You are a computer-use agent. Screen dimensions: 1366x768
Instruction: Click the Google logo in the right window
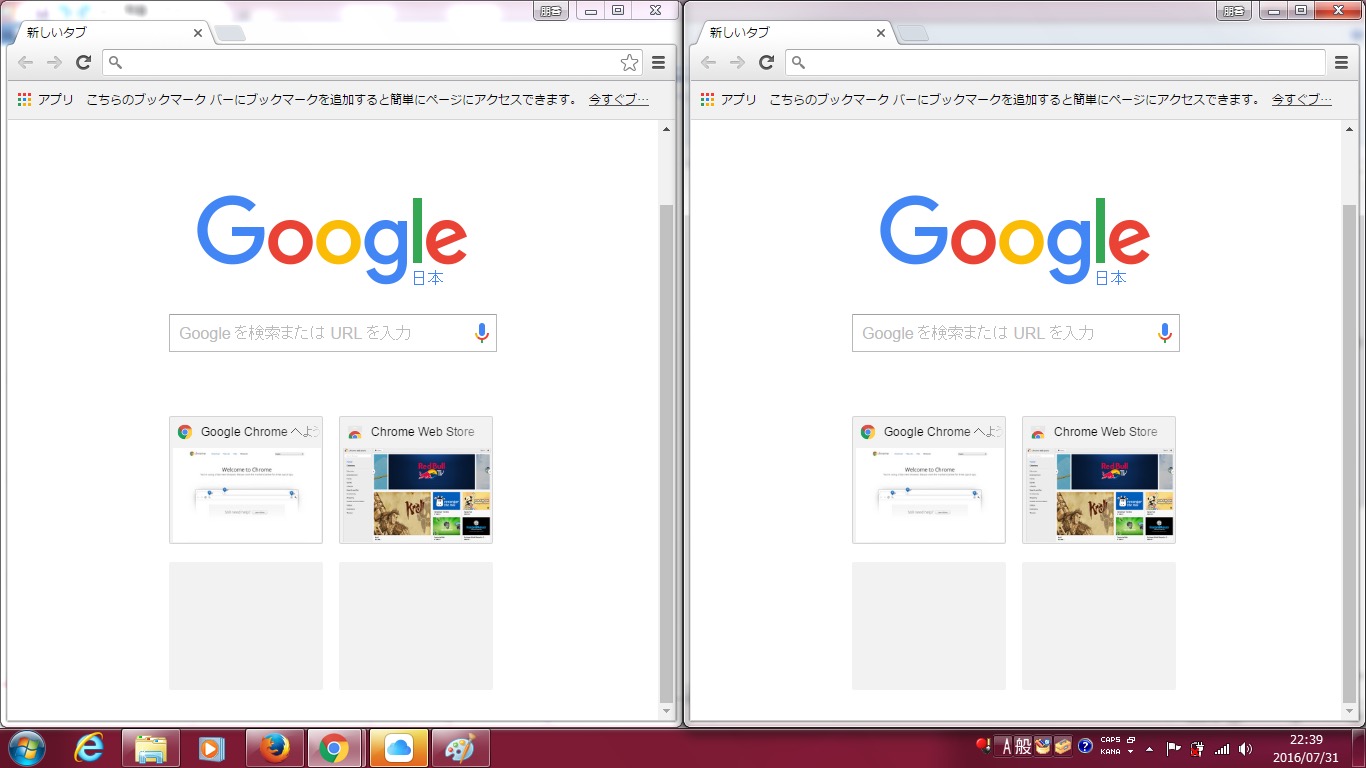[x=1015, y=240]
